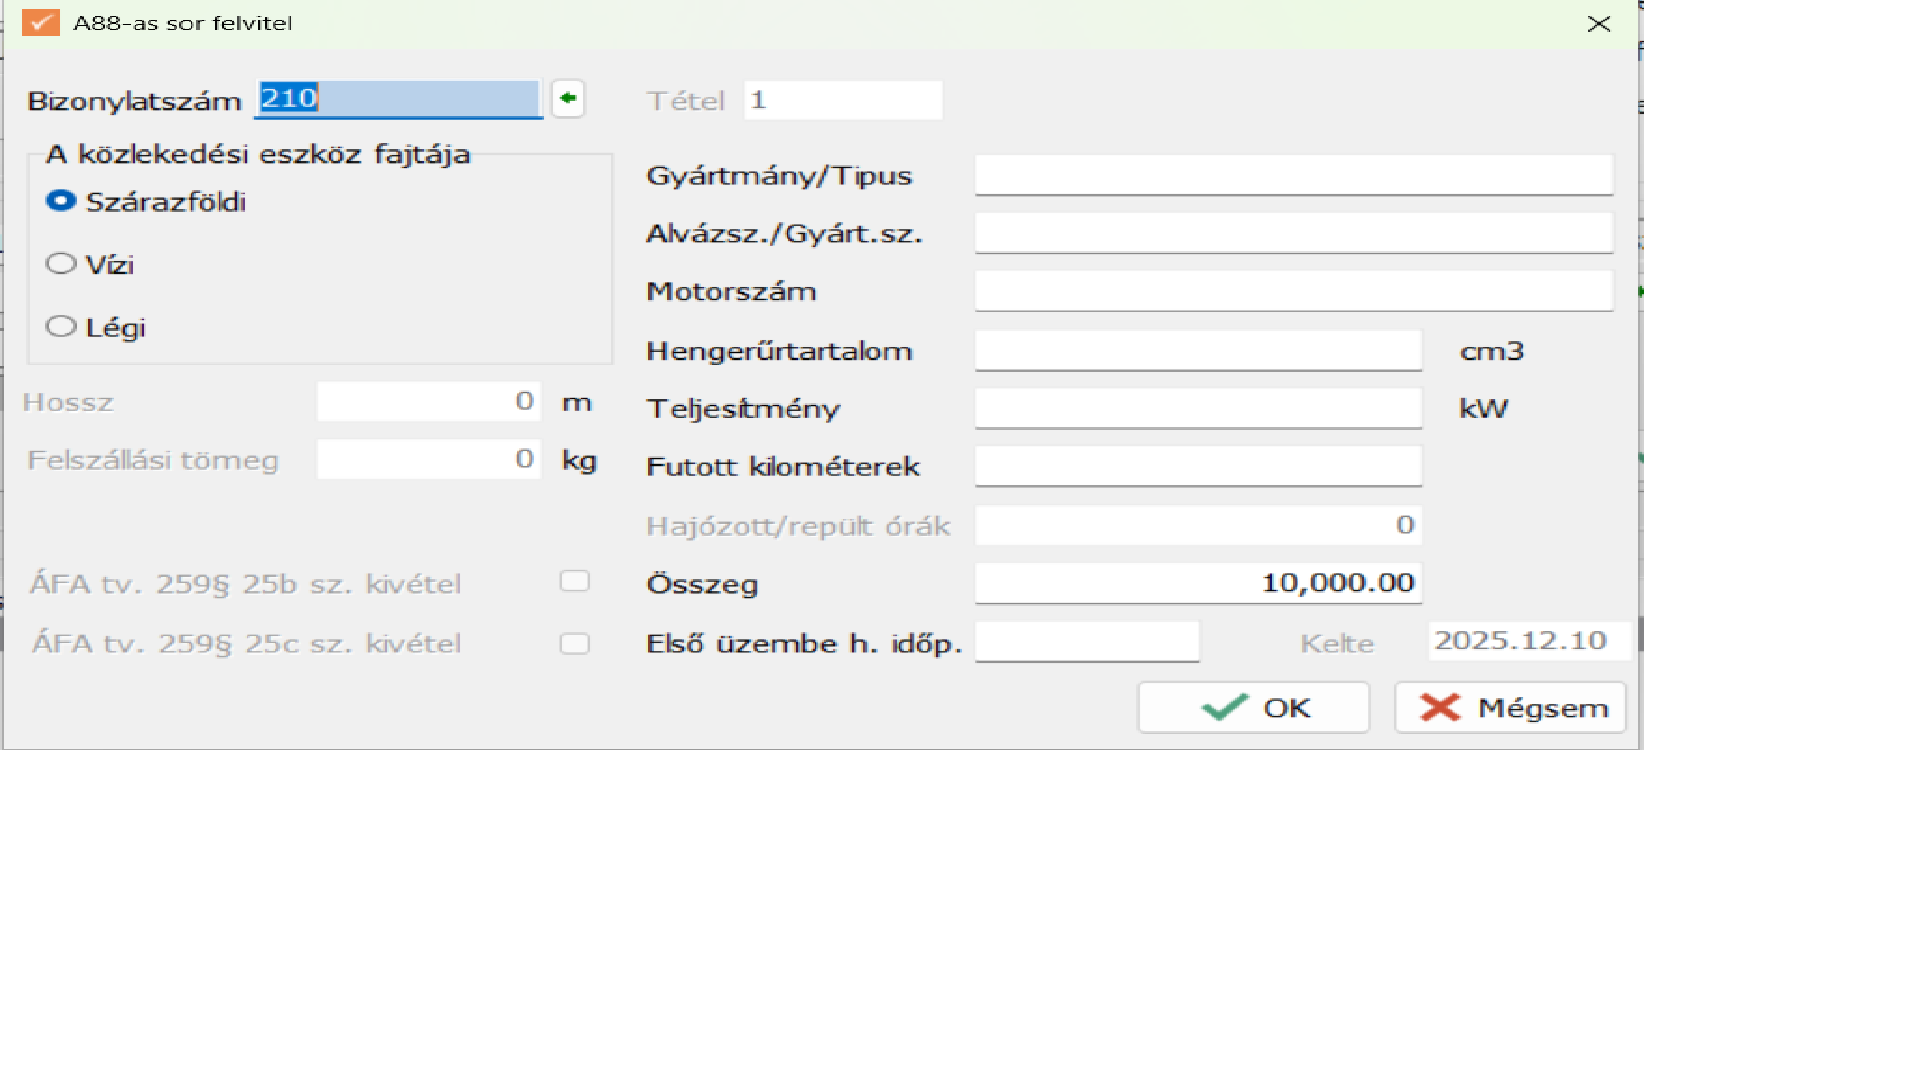1919x1082 pixels.
Task: Click the Kelte date field
Action: tap(1528, 641)
